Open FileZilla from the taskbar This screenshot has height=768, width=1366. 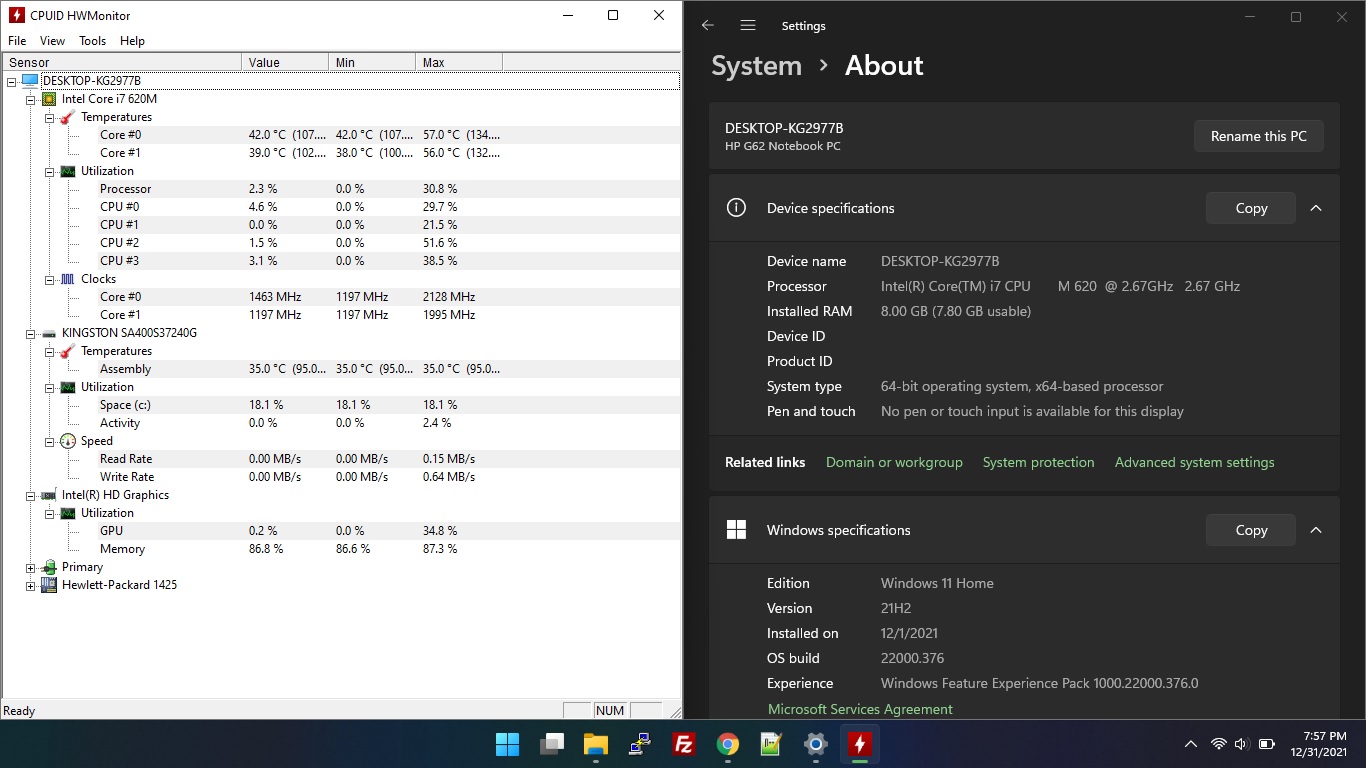684,744
